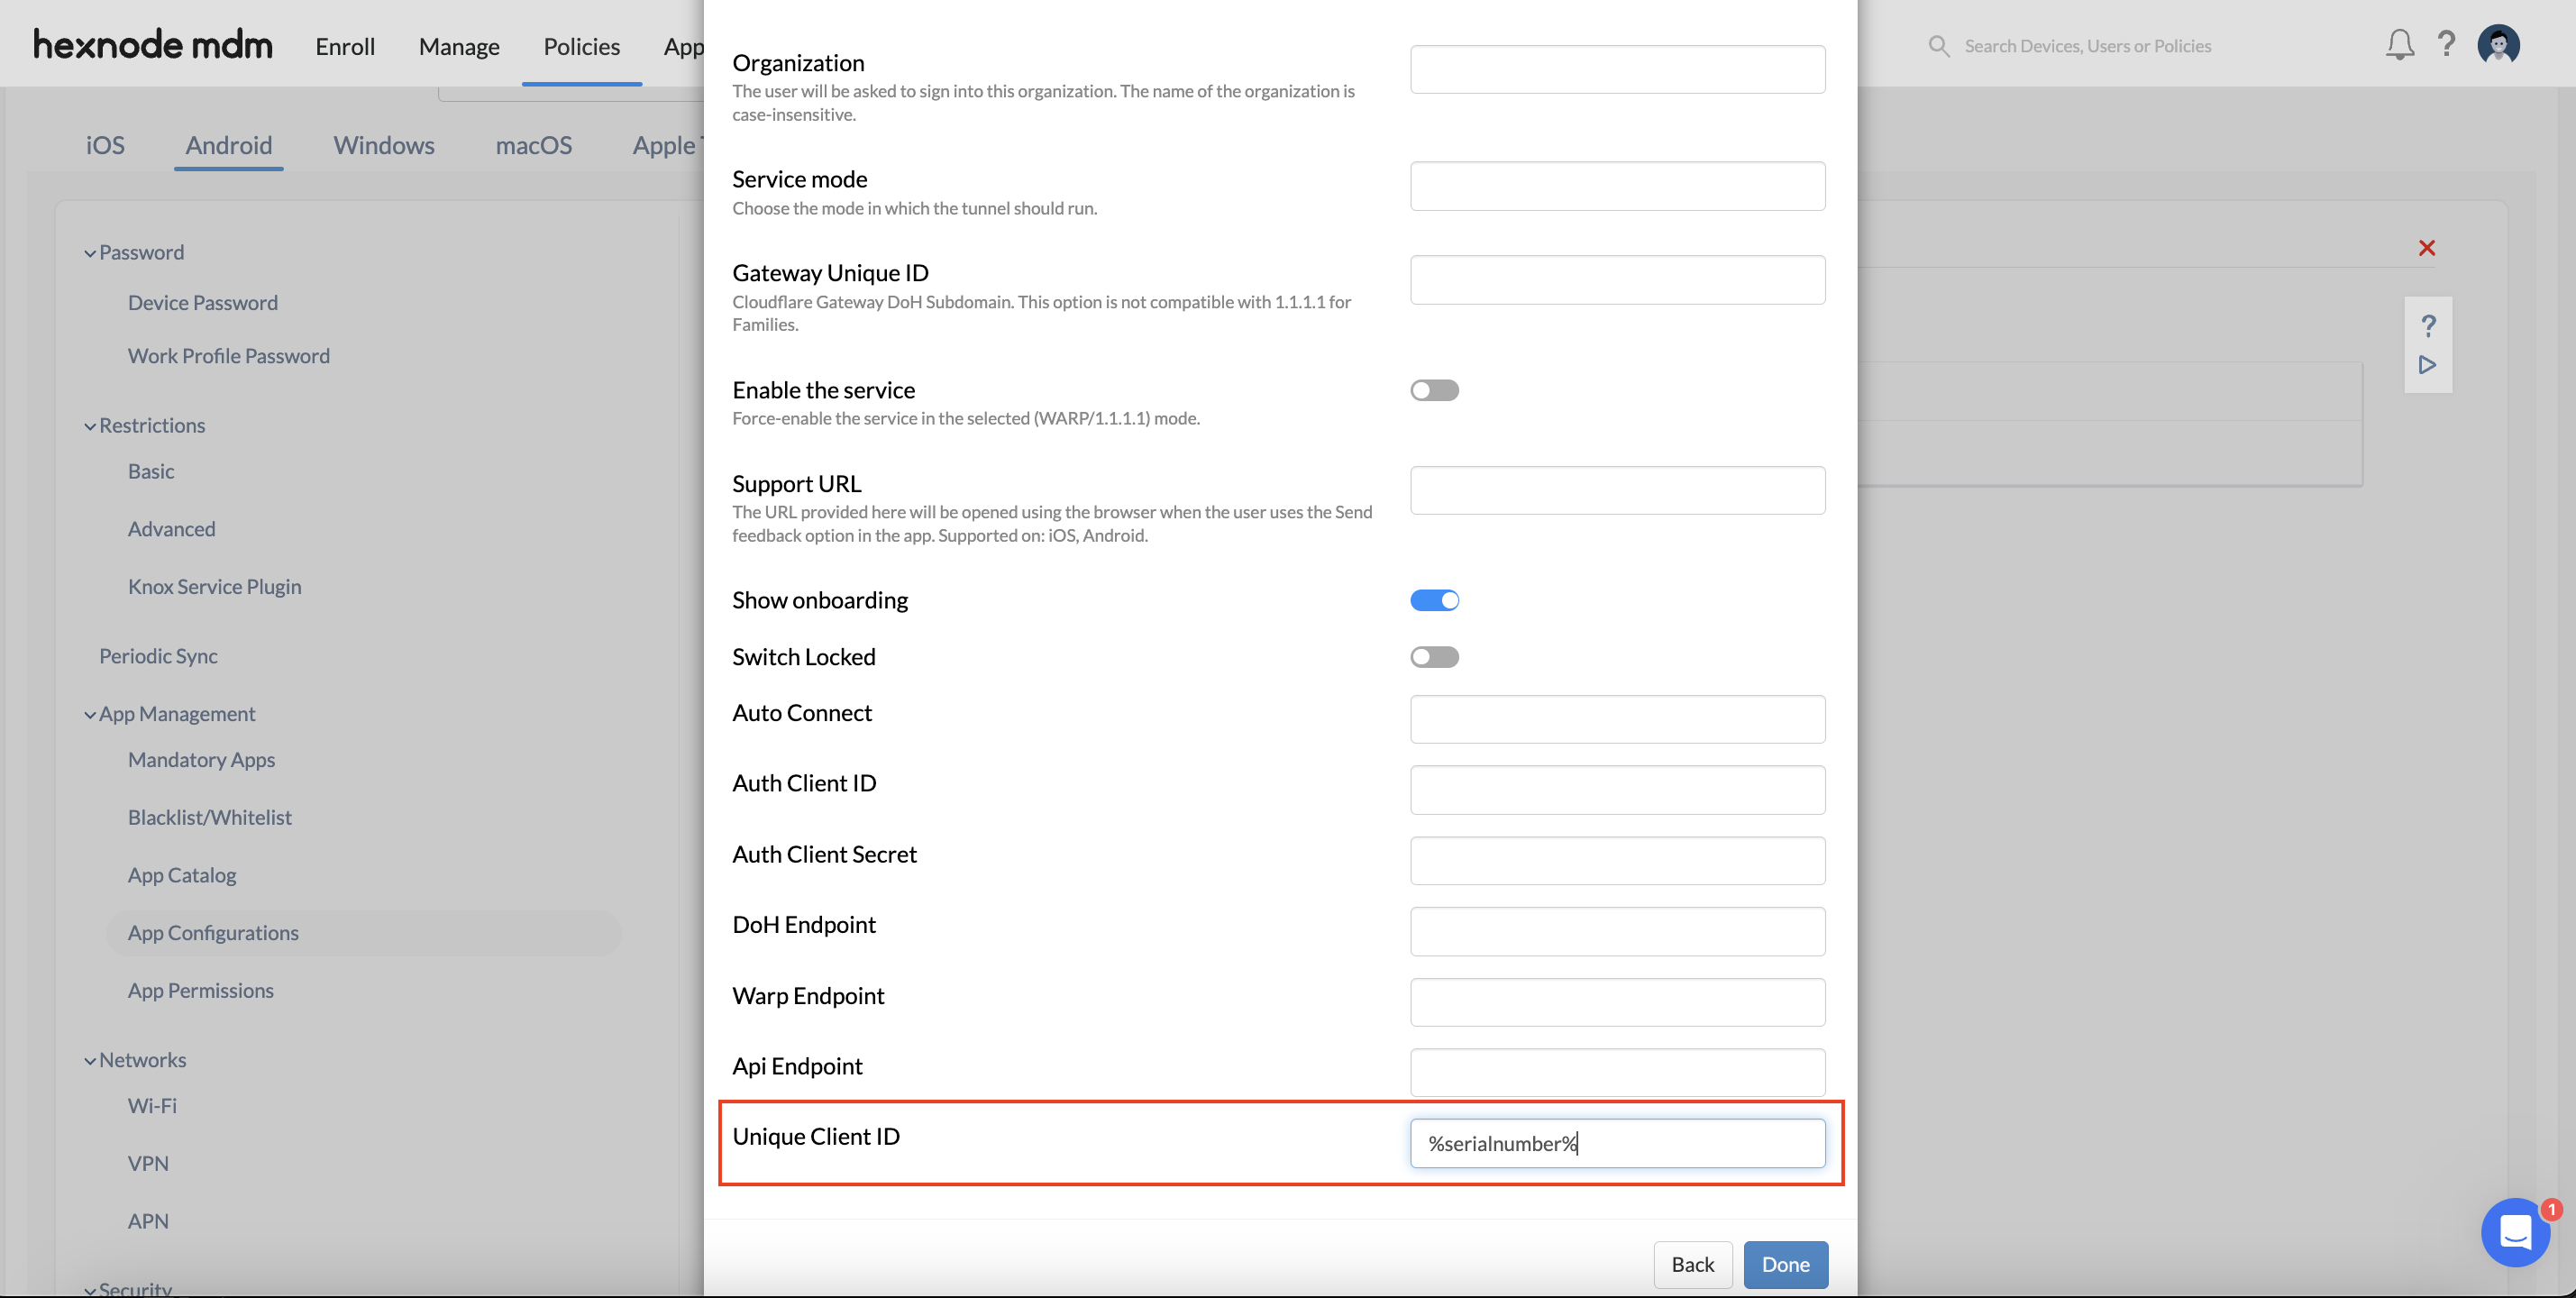The height and width of the screenshot is (1298, 2576).
Task: Open the notifications bell icon
Action: click(2399, 45)
